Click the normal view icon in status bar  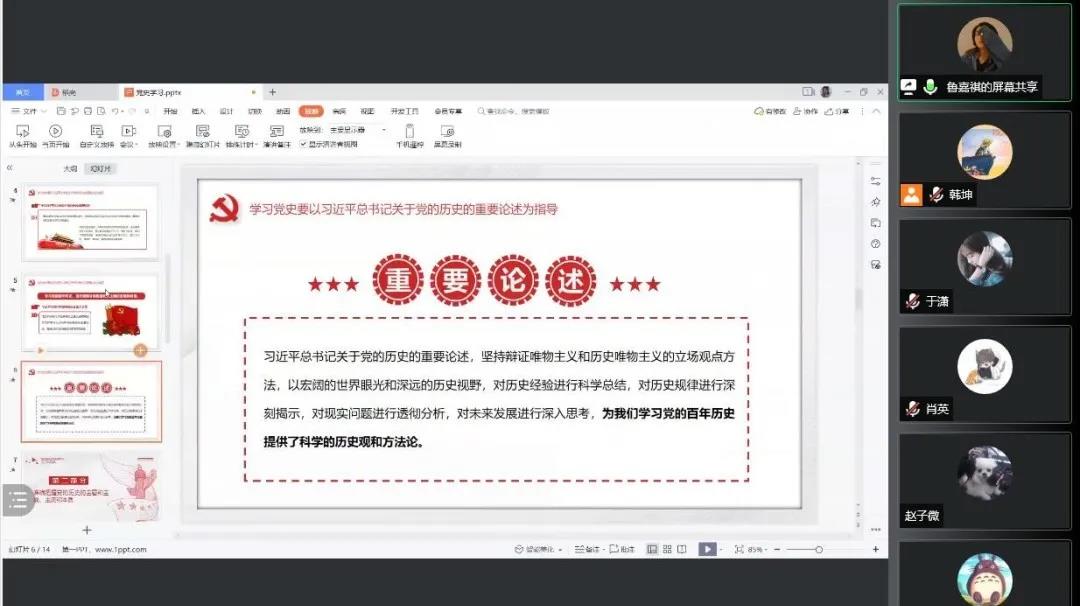point(652,549)
